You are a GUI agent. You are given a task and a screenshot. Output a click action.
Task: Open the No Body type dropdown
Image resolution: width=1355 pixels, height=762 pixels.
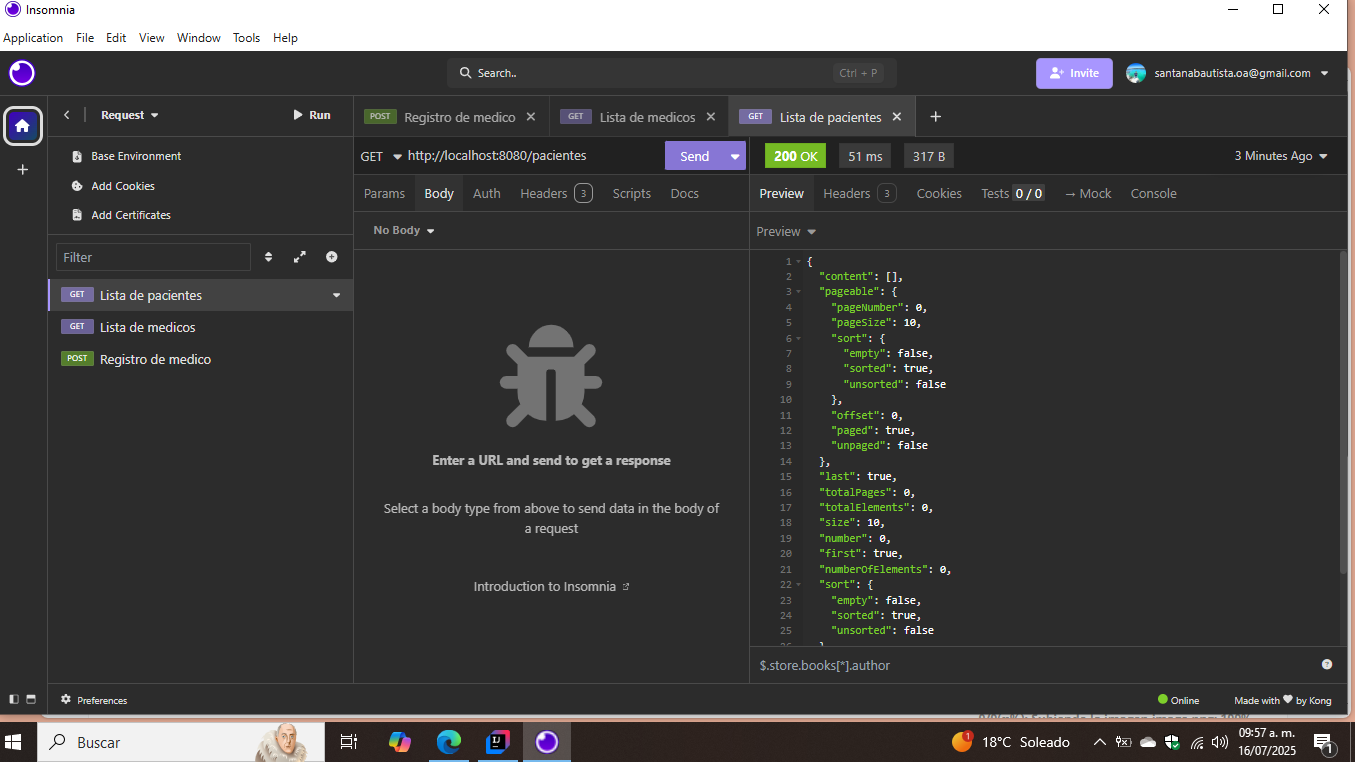[x=404, y=231]
